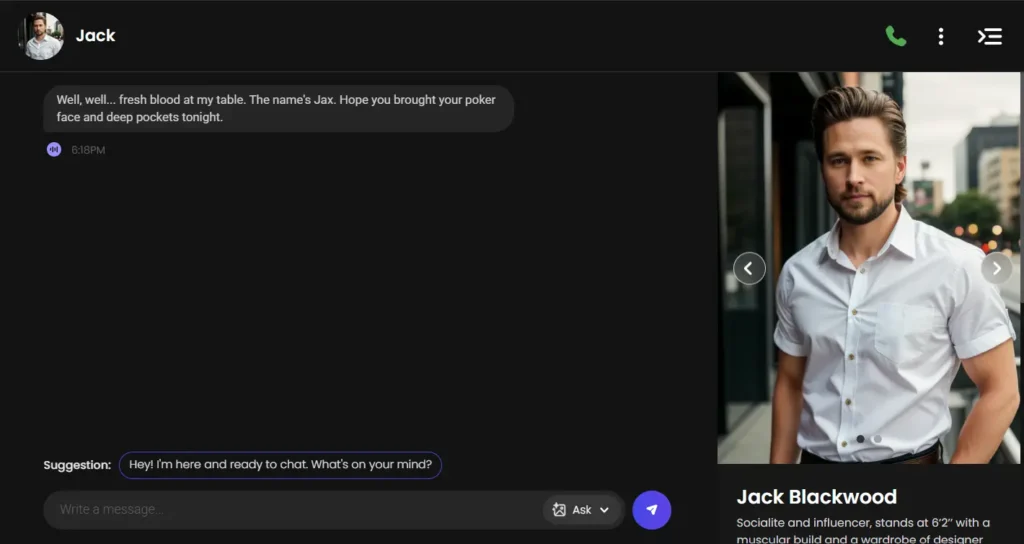
Task: Select the second photo carousel dot
Action: (x=877, y=439)
